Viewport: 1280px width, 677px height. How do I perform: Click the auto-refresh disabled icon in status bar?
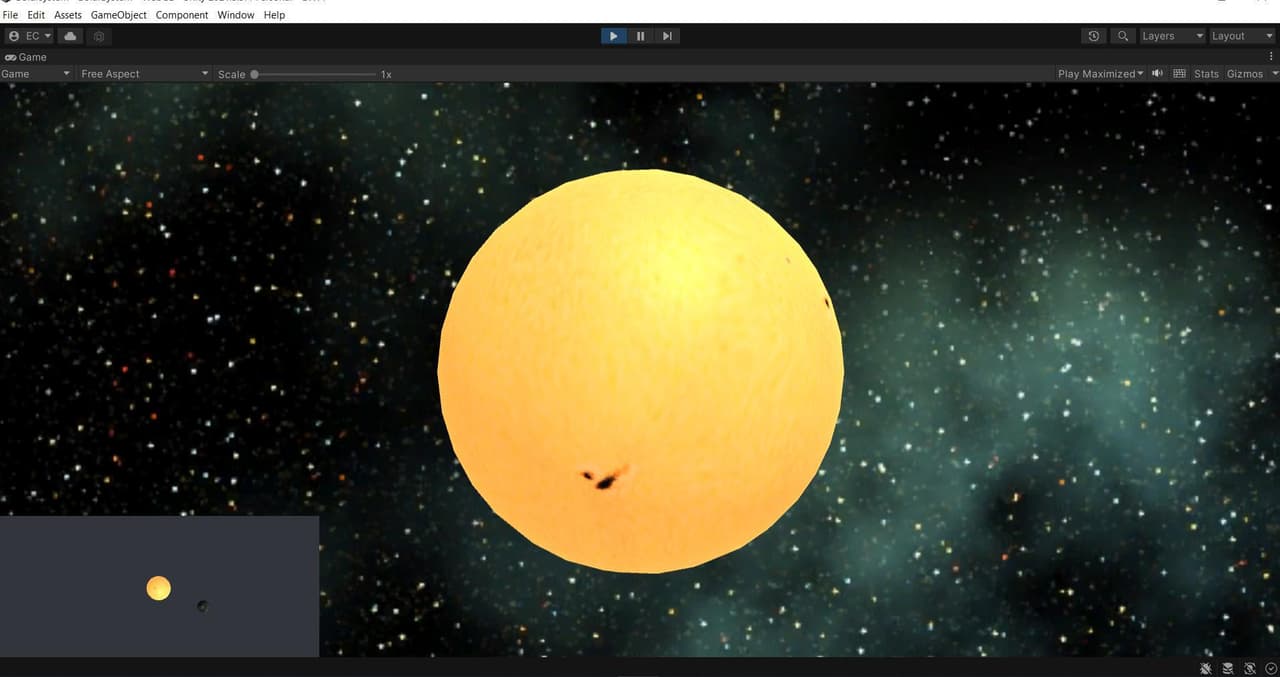click(1250, 668)
